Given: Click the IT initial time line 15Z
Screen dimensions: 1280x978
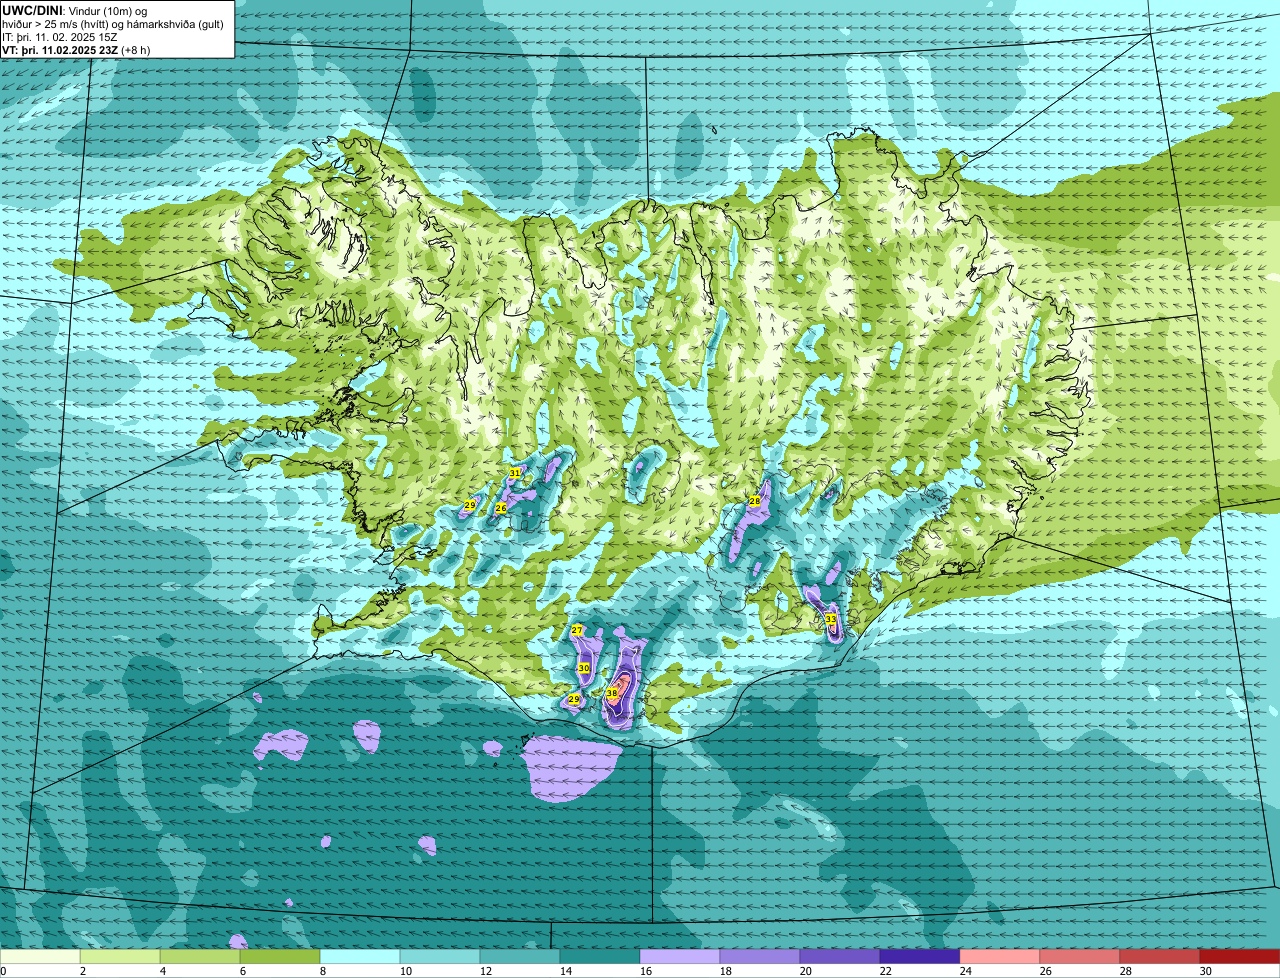Looking at the screenshot, I should click(x=60, y=37).
